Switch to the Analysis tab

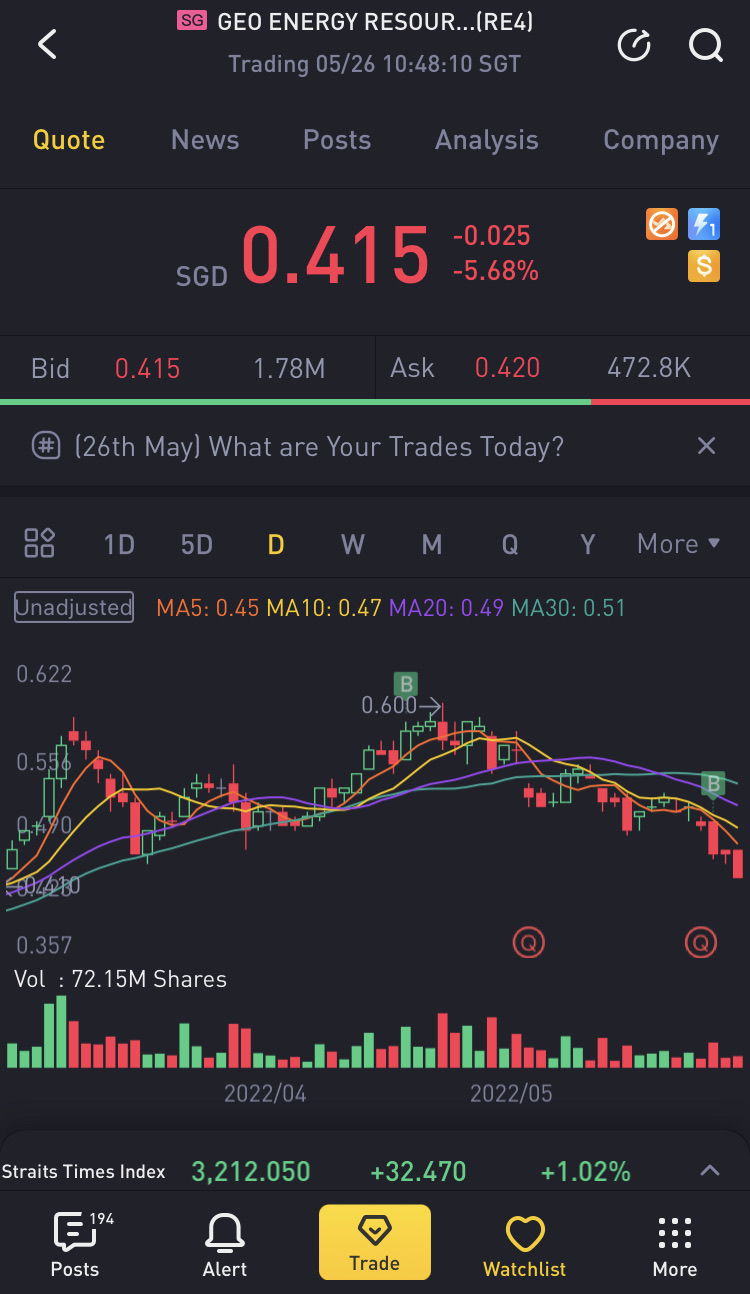[487, 140]
